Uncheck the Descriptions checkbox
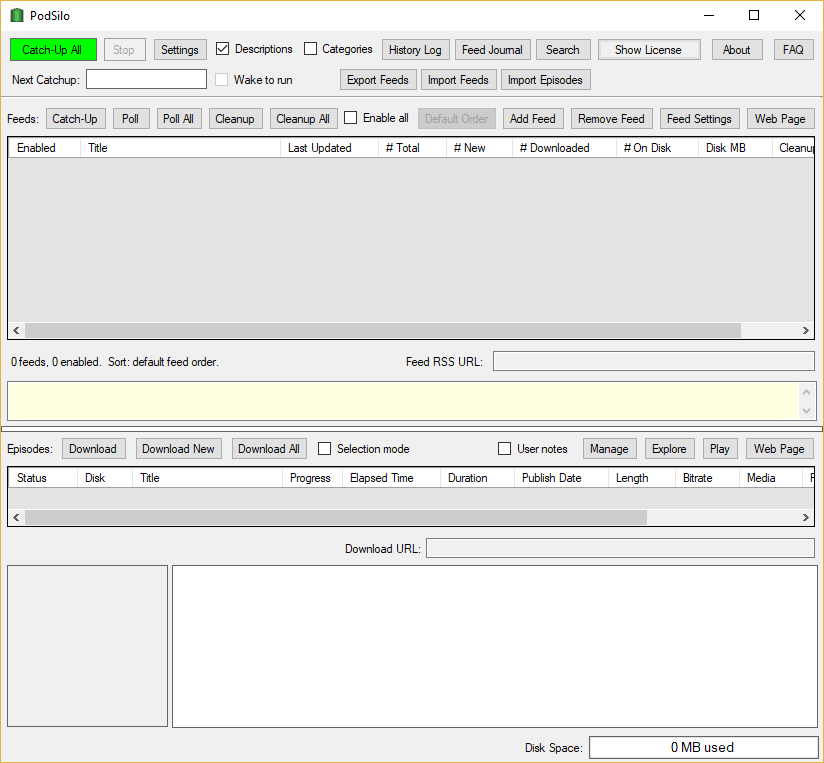This screenshot has width=824, height=763. click(x=223, y=49)
